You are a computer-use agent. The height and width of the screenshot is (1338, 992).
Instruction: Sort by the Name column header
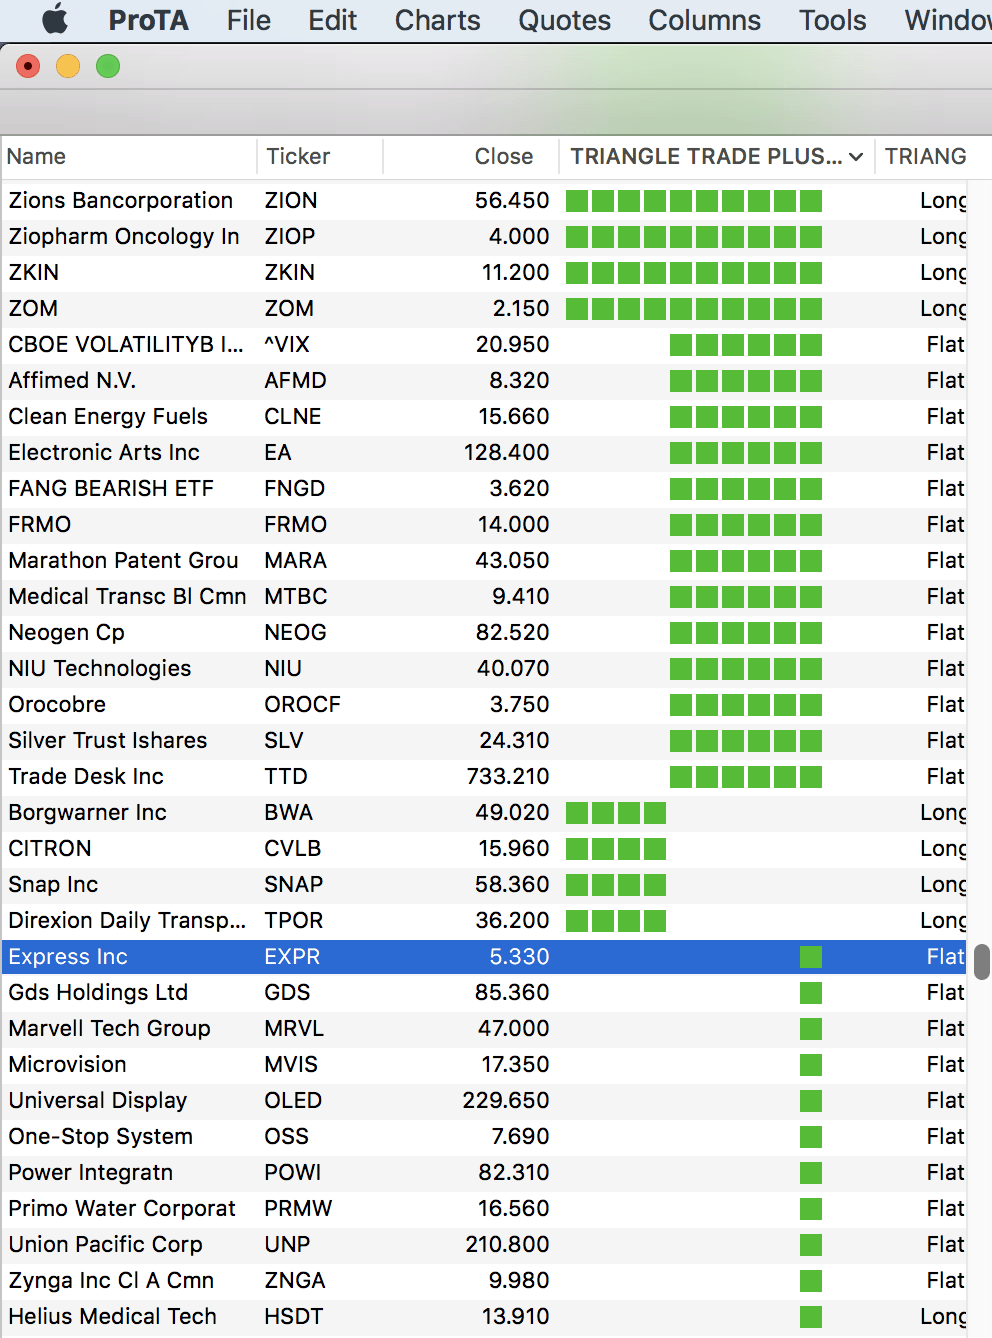click(129, 156)
